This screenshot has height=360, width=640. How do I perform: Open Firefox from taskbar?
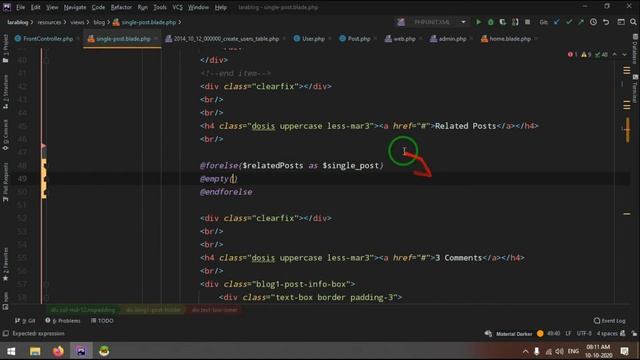58,351
